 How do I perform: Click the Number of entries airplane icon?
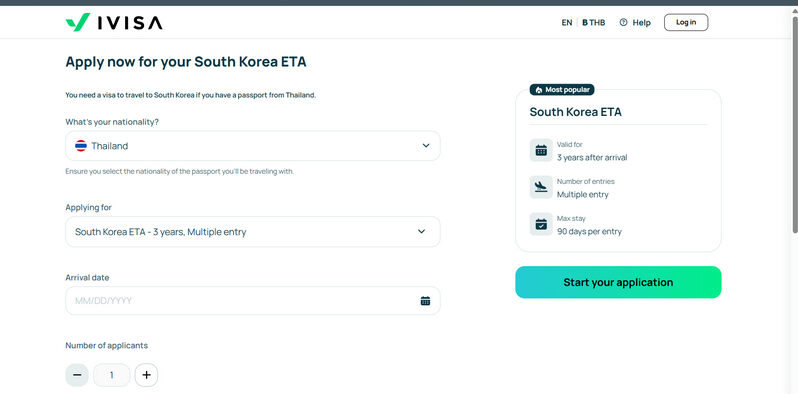pos(541,187)
